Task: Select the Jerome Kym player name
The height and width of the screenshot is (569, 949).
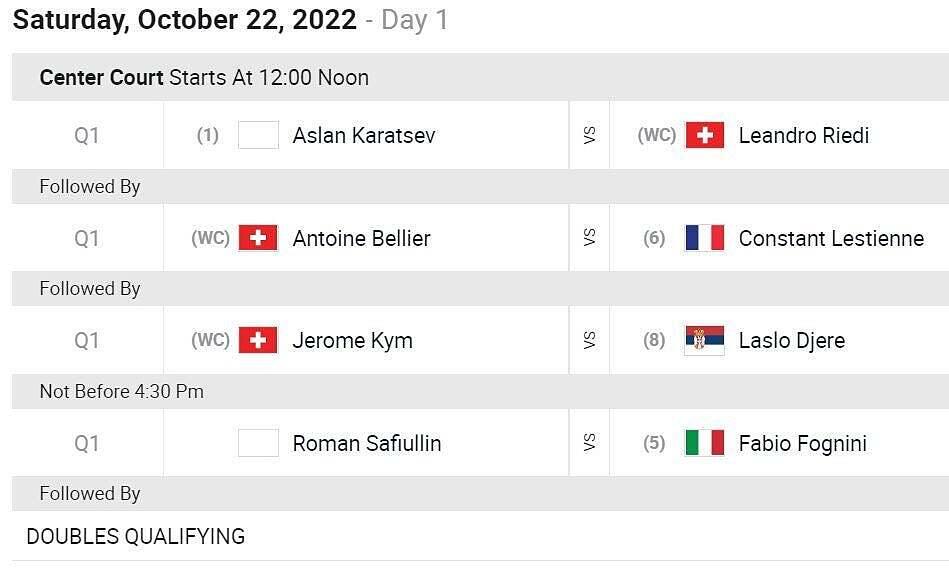Action: coord(352,341)
